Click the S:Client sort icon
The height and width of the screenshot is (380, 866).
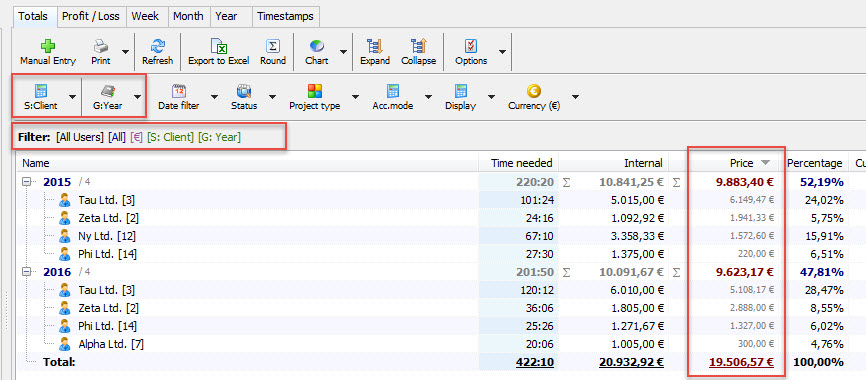[41, 91]
